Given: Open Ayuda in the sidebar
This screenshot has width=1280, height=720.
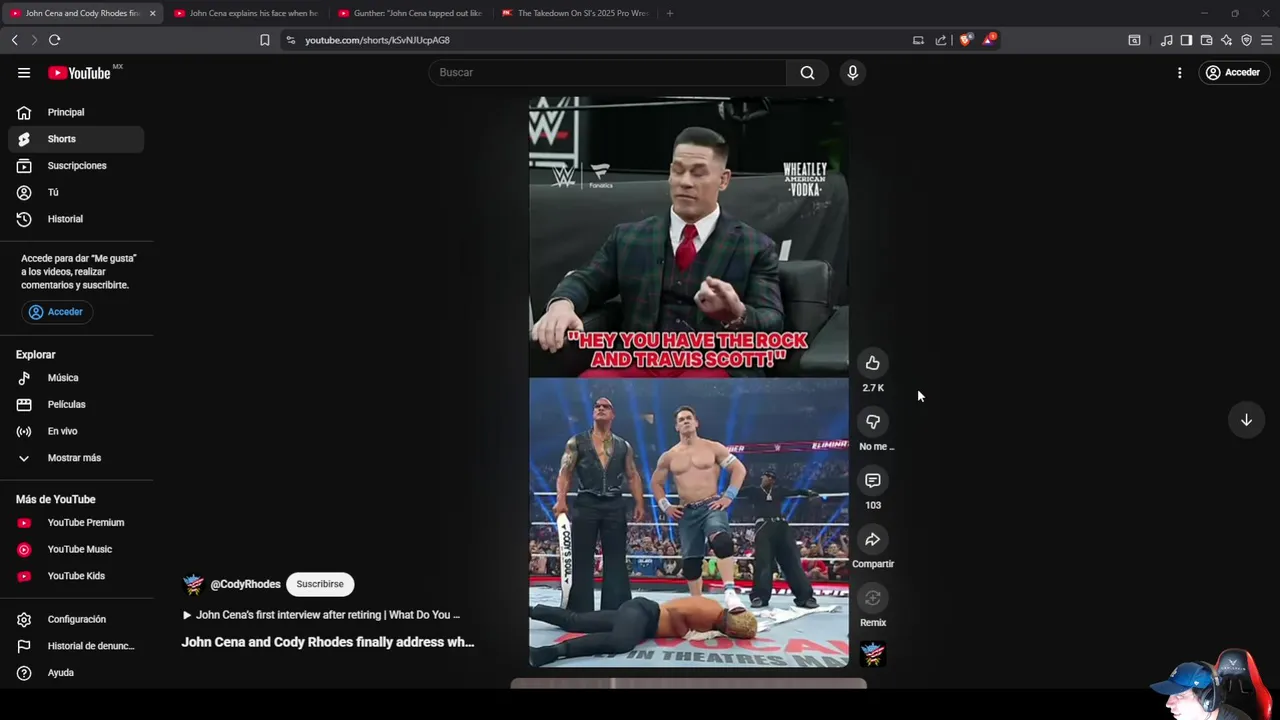Looking at the screenshot, I should click(x=76, y=673).
